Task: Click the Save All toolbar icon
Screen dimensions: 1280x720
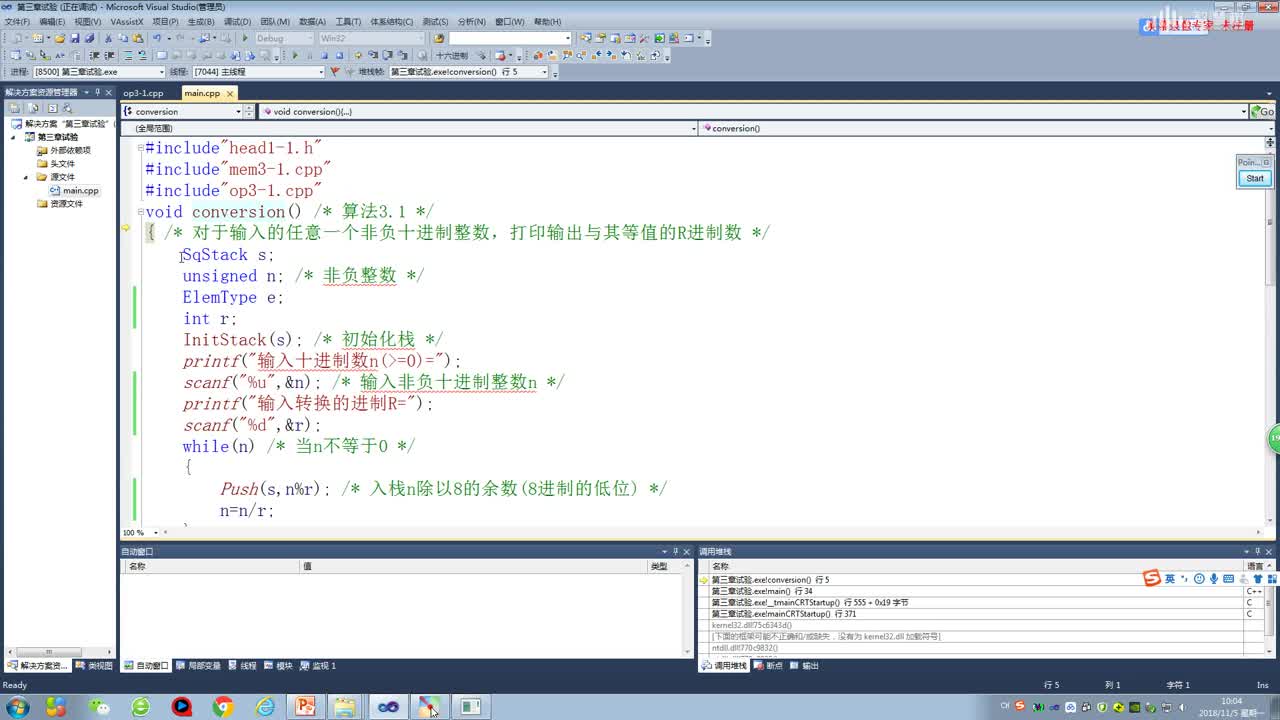Action: point(89,39)
